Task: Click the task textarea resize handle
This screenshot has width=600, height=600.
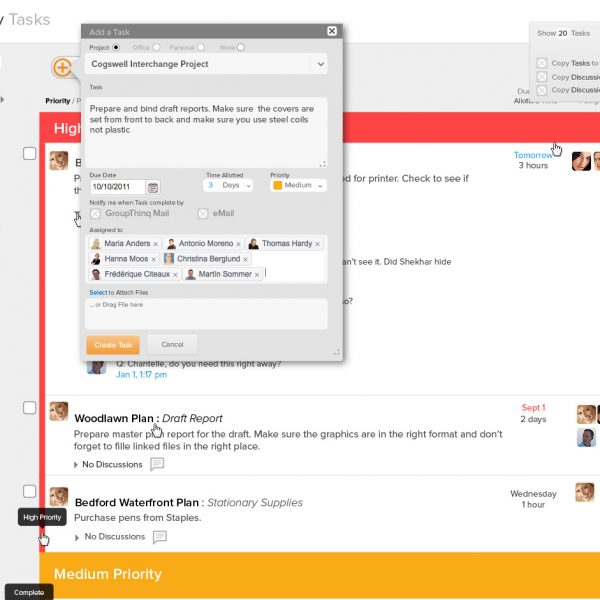Action: 323,164
